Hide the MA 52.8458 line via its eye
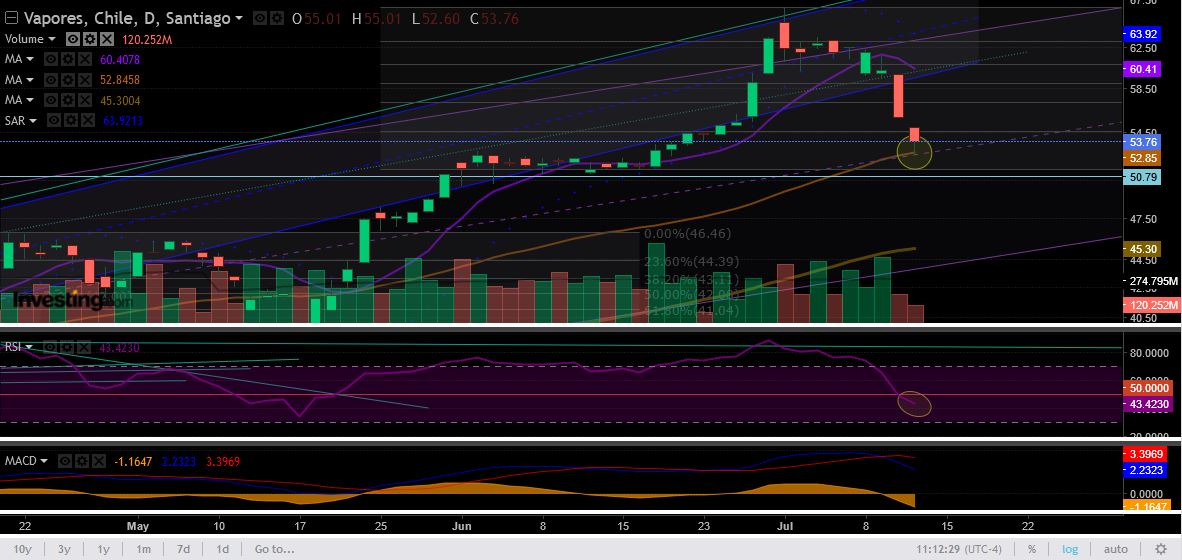This screenshot has width=1182, height=560. click(51, 79)
